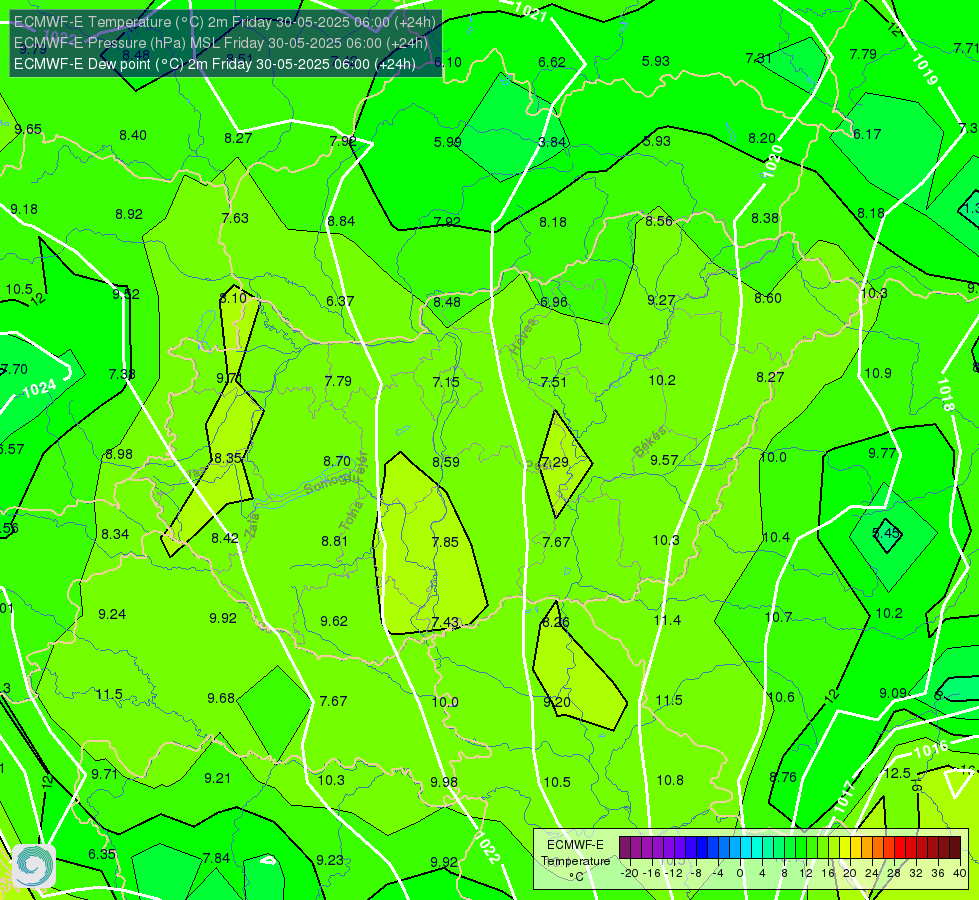Click the 6.62 grid value

pos(552,62)
